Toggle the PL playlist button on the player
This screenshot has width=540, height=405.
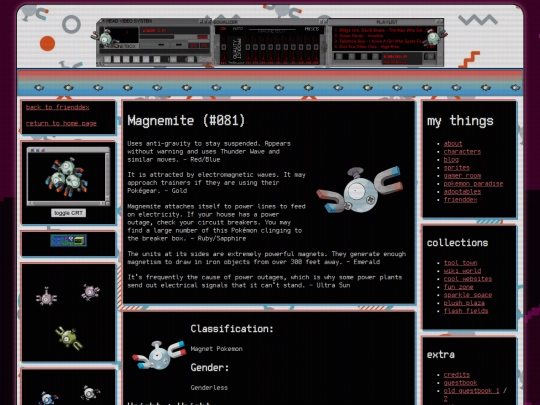pyautogui.click(x=205, y=45)
